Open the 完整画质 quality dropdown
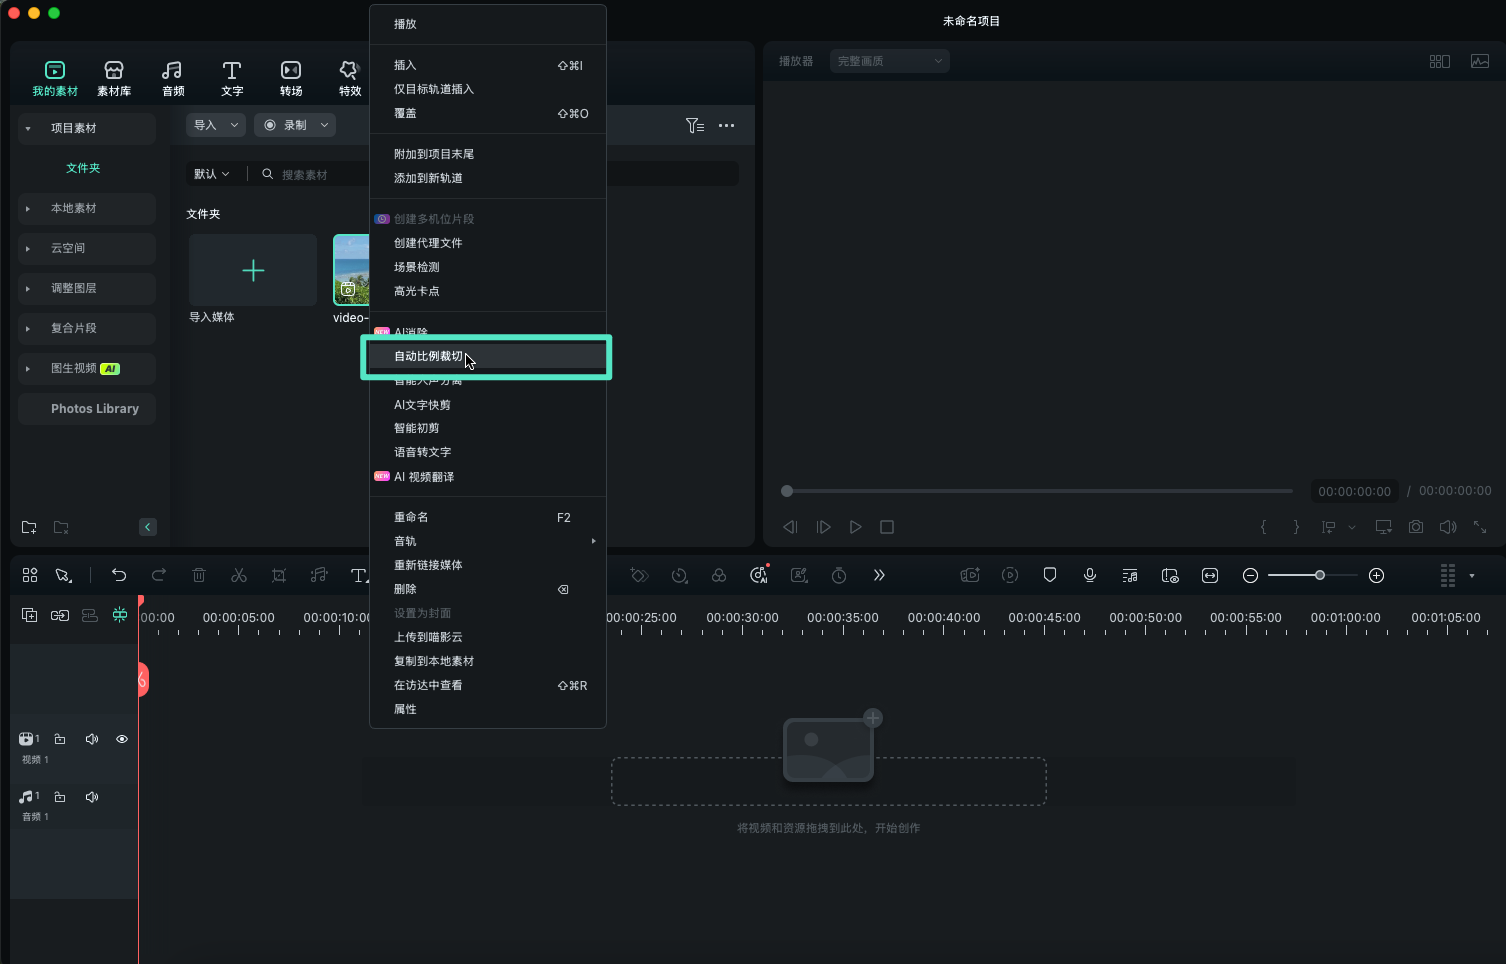Viewport: 1506px width, 964px height. [x=889, y=61]
